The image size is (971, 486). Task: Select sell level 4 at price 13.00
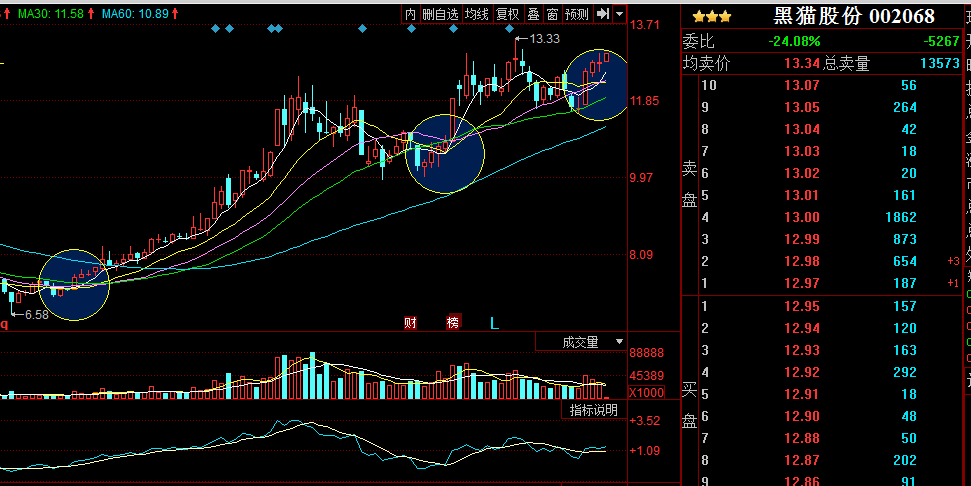(821, 217)
